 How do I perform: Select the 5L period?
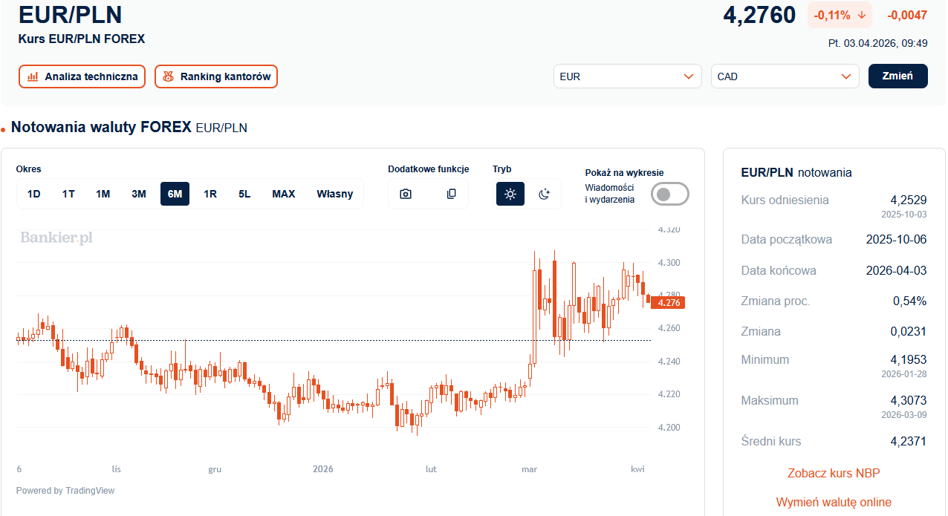(x=244, y=194)
